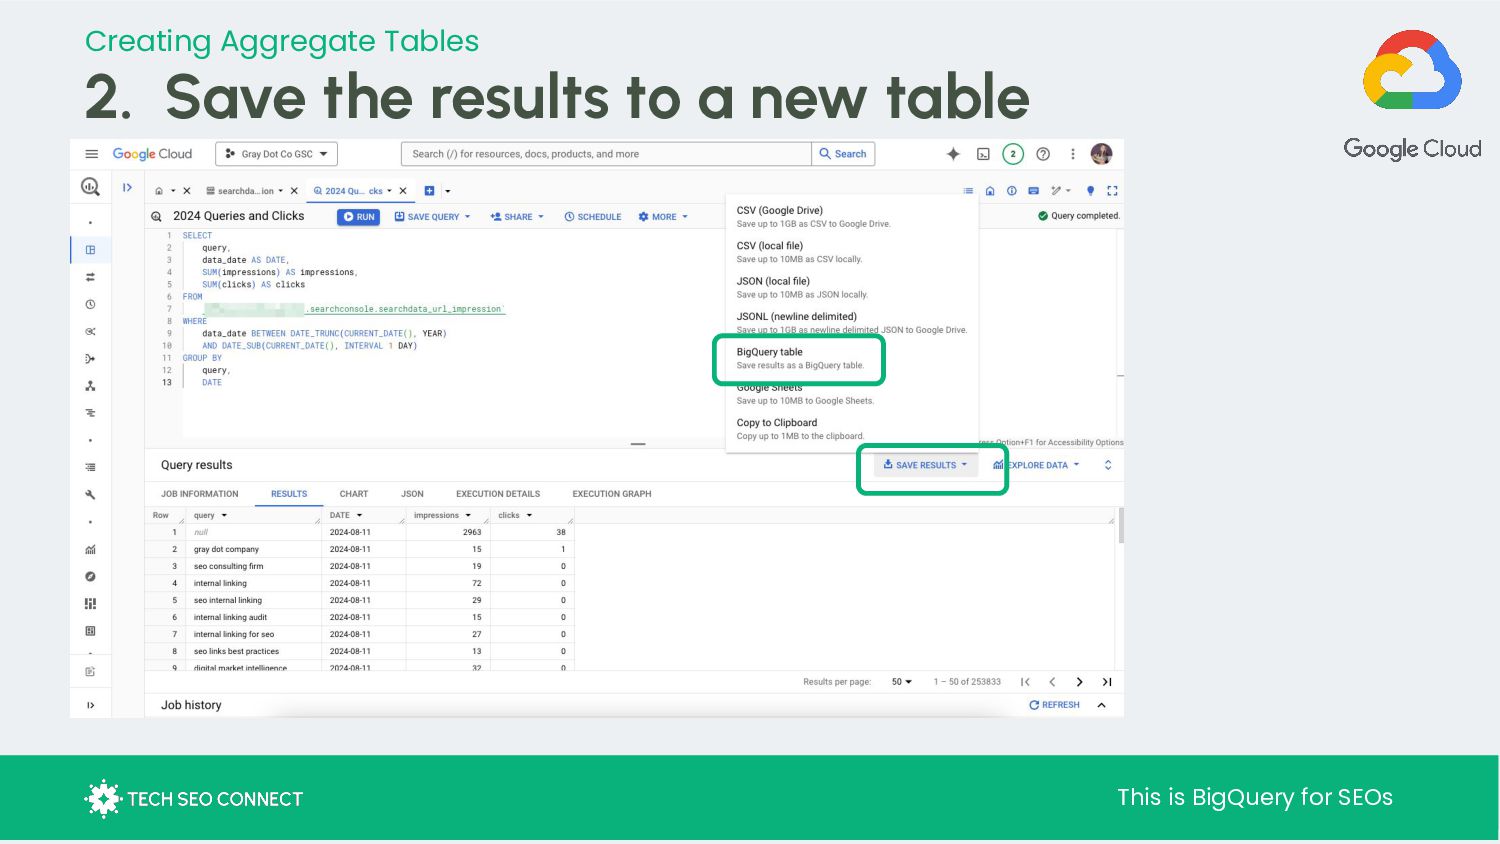Image resolution: width=1500 pixels, height=844 pixels.
Task: Click the lightbulb icon in editor toolbar
Action: [1090, 191]
